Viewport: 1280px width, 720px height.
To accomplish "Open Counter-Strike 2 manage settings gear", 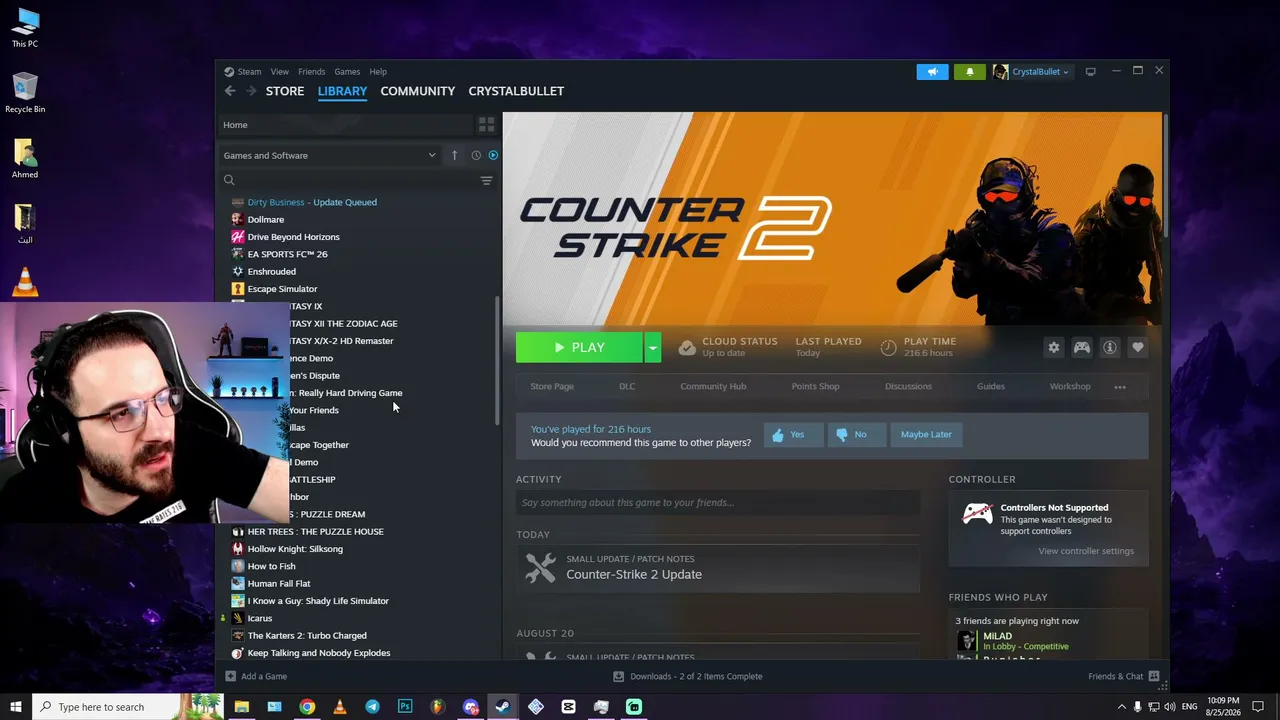I will (1053, 347).
